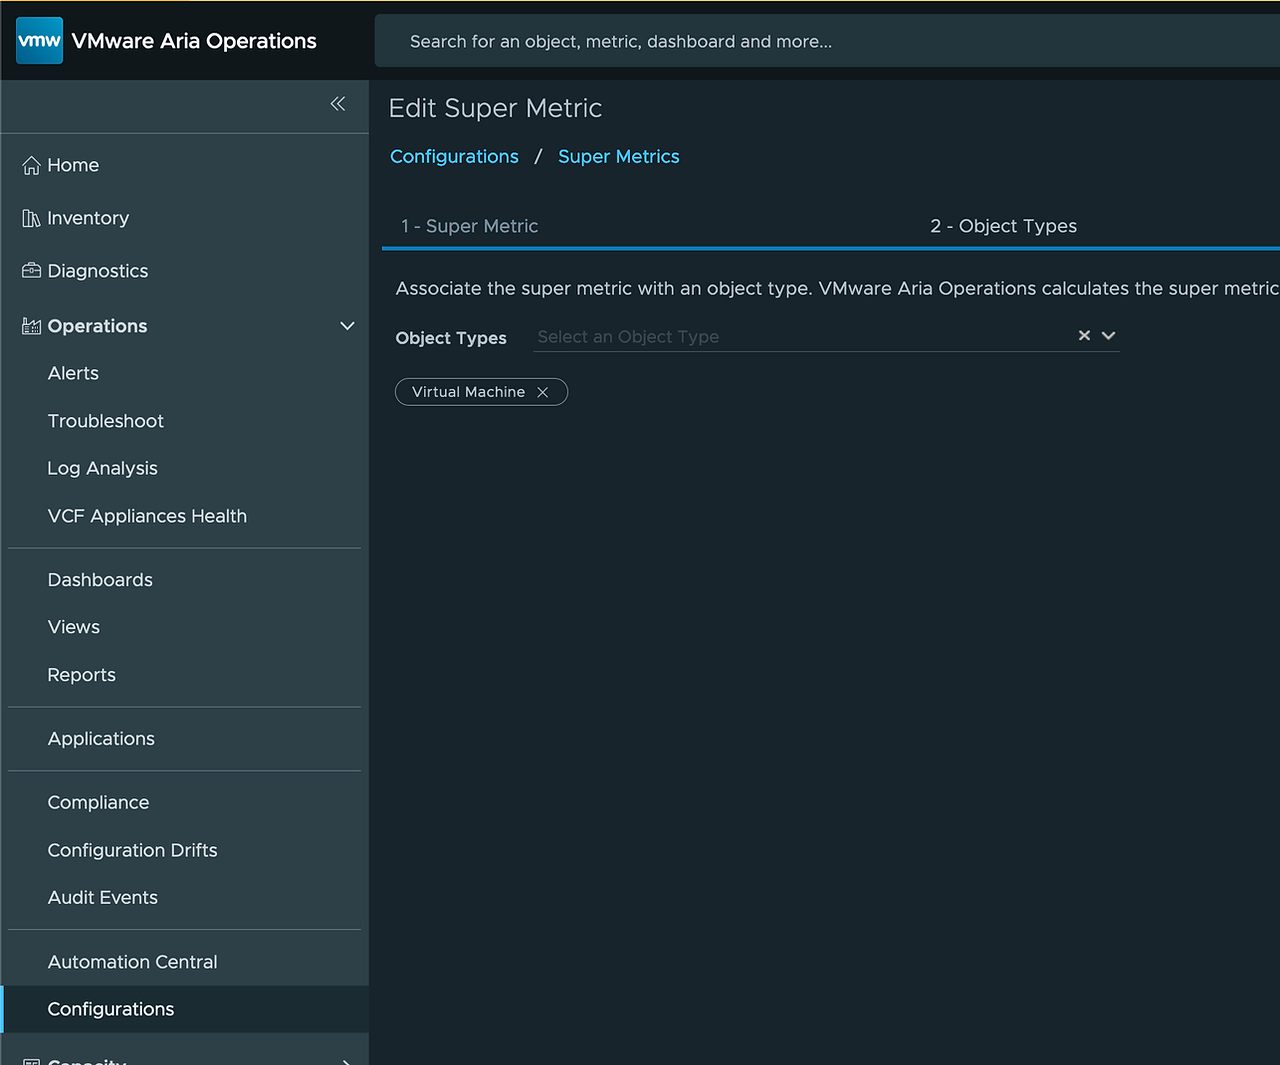Open Audit Events
The height and width of the screenshot is (1065, 1280).
pos(103,898)
